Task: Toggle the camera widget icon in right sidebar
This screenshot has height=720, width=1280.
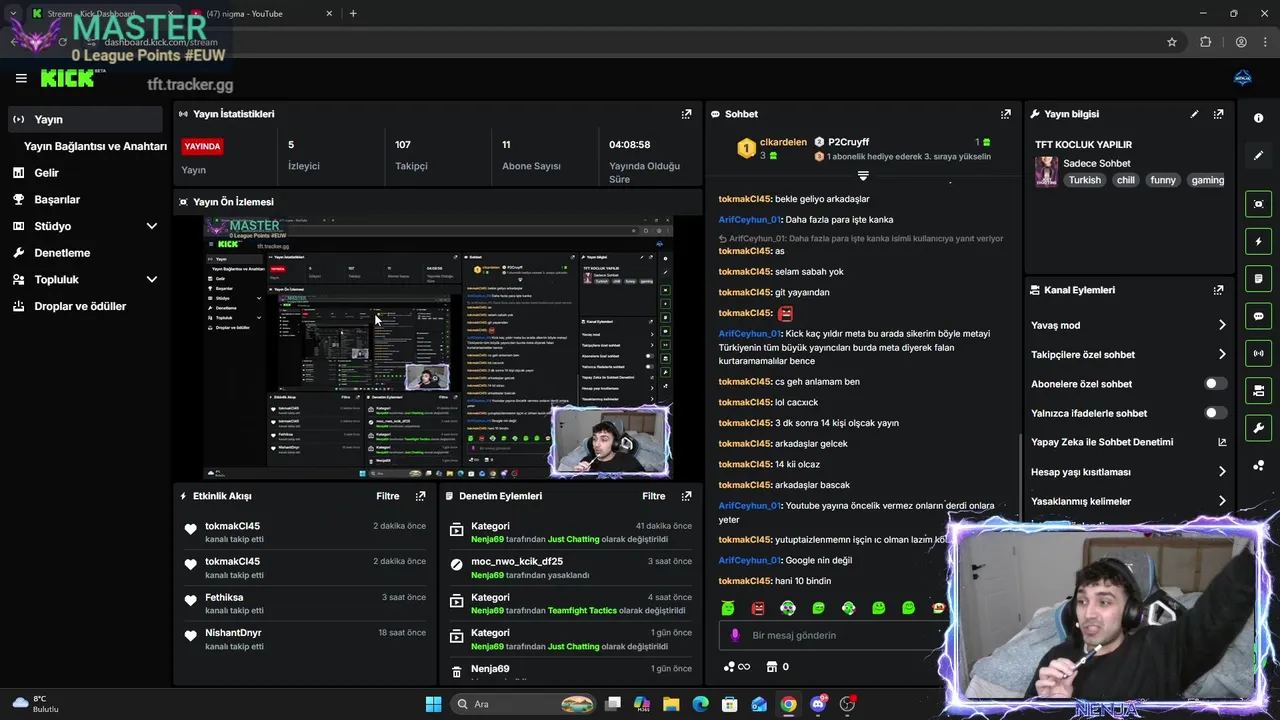Action: 1258,390
